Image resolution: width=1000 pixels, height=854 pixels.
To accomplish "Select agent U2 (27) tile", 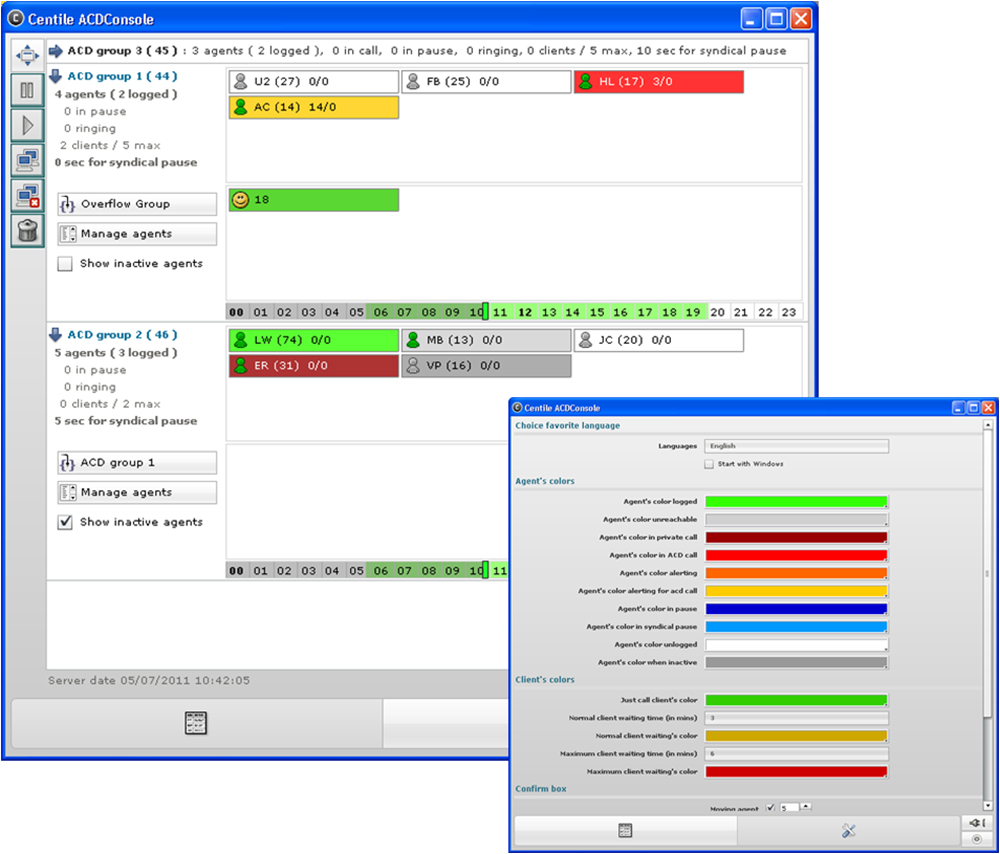I will click(x=314, y=82).
